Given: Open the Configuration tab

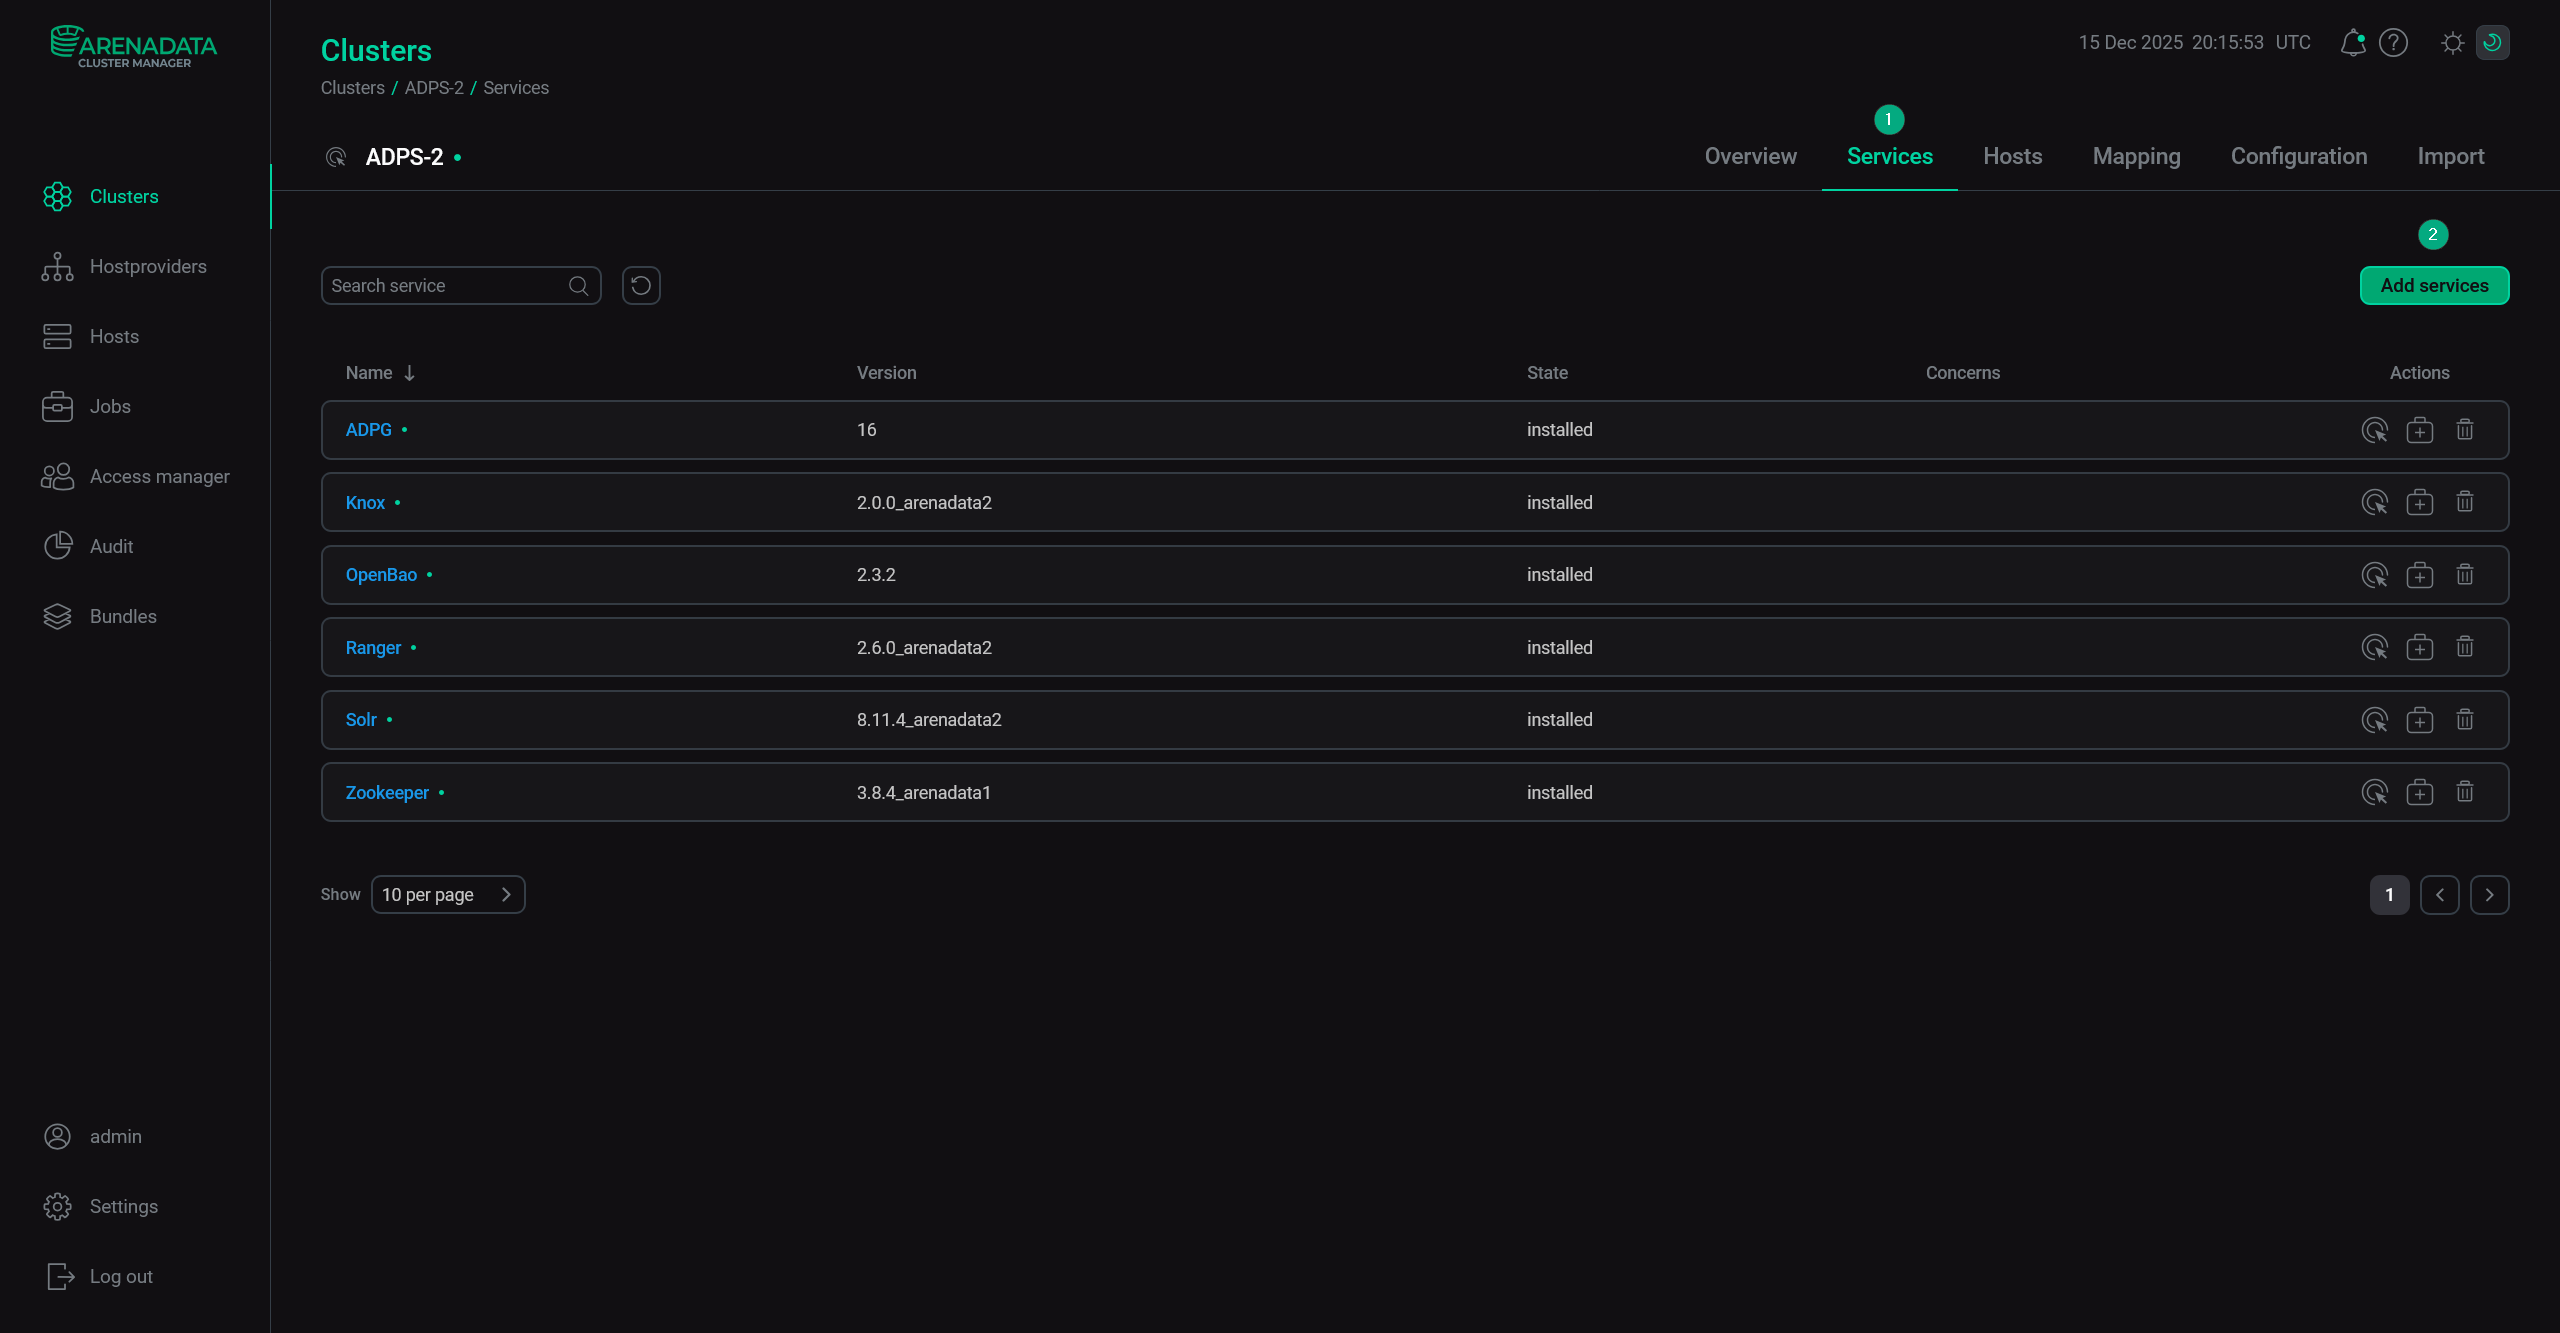Looking at the screenshot, I should point(2298,156).
